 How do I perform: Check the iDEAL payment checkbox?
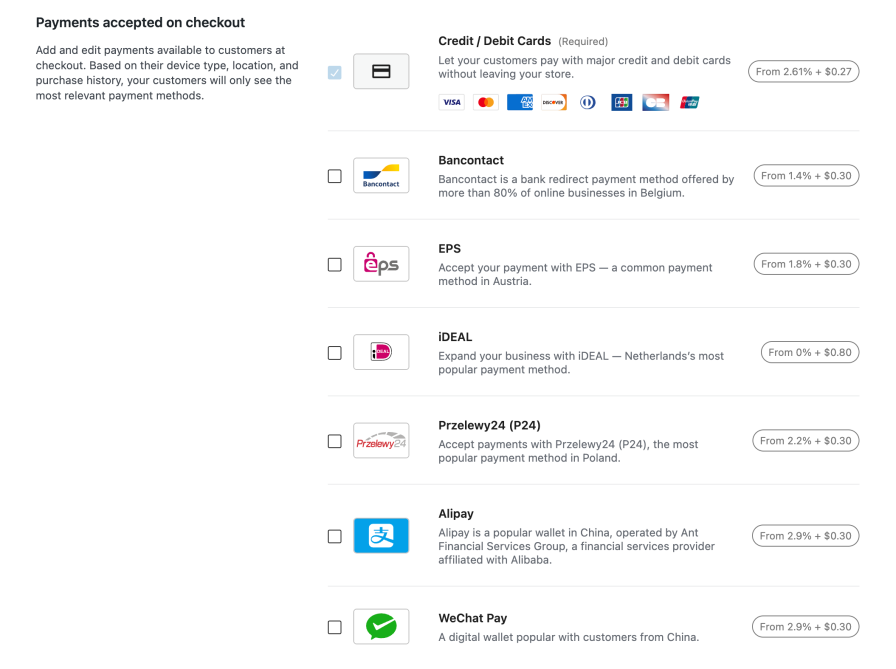335,352
